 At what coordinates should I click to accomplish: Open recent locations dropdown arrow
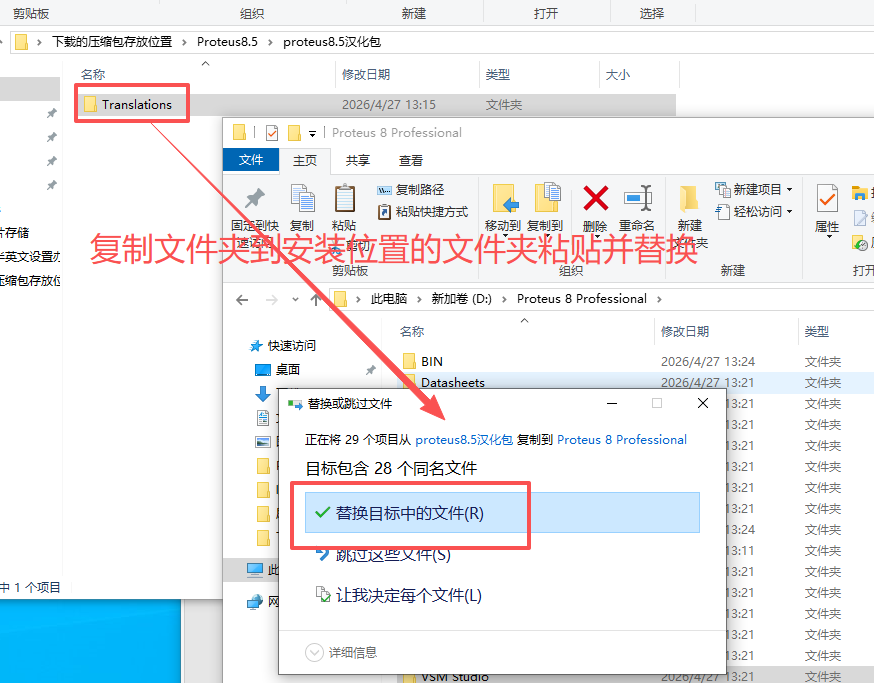(295, 300)
